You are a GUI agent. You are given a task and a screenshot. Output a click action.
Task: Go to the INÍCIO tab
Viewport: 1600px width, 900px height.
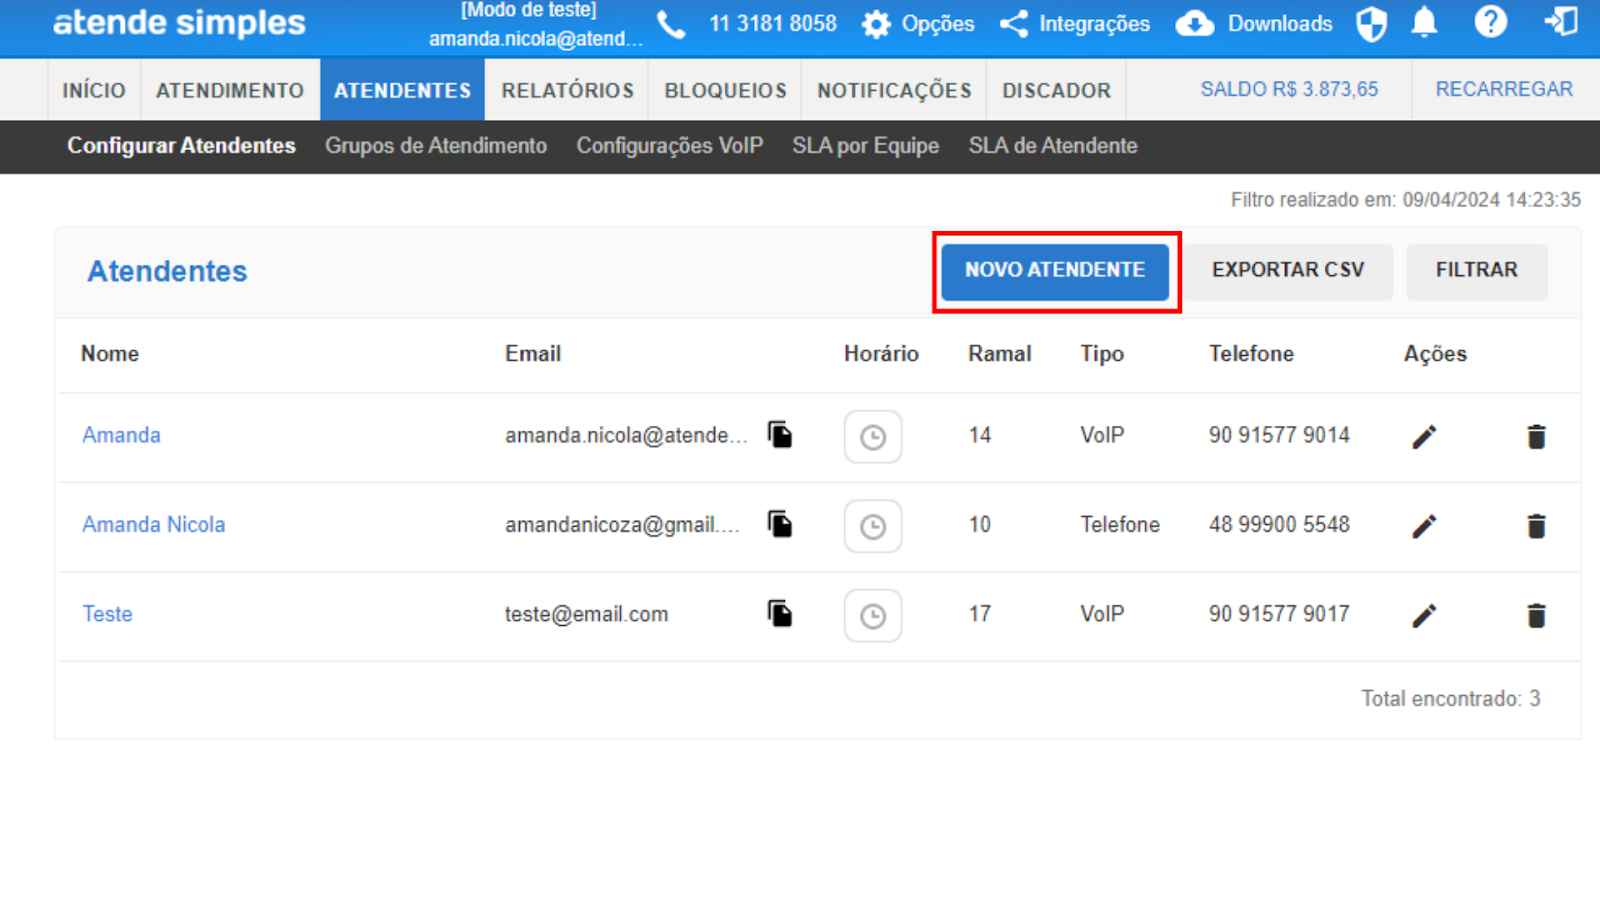[x=94, y=90]
